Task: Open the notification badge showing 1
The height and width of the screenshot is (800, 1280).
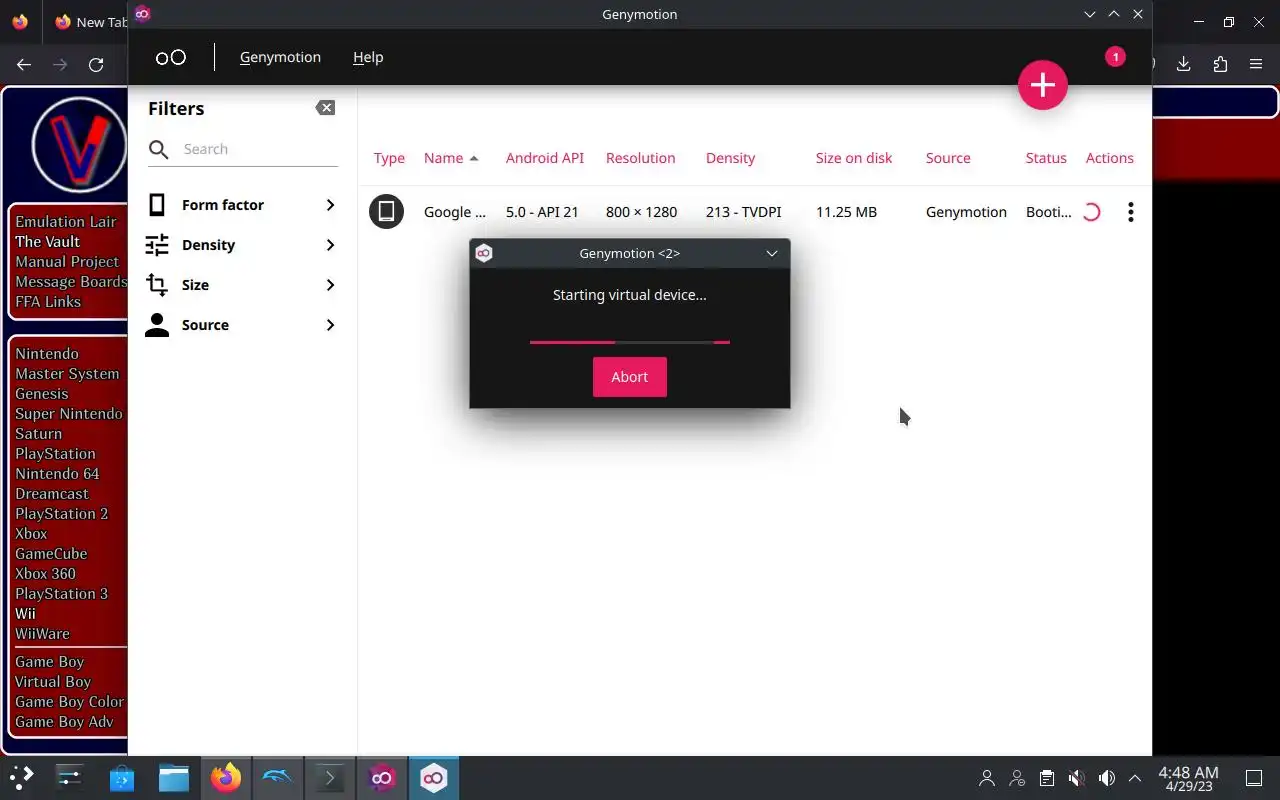Action: point(1115,57)
